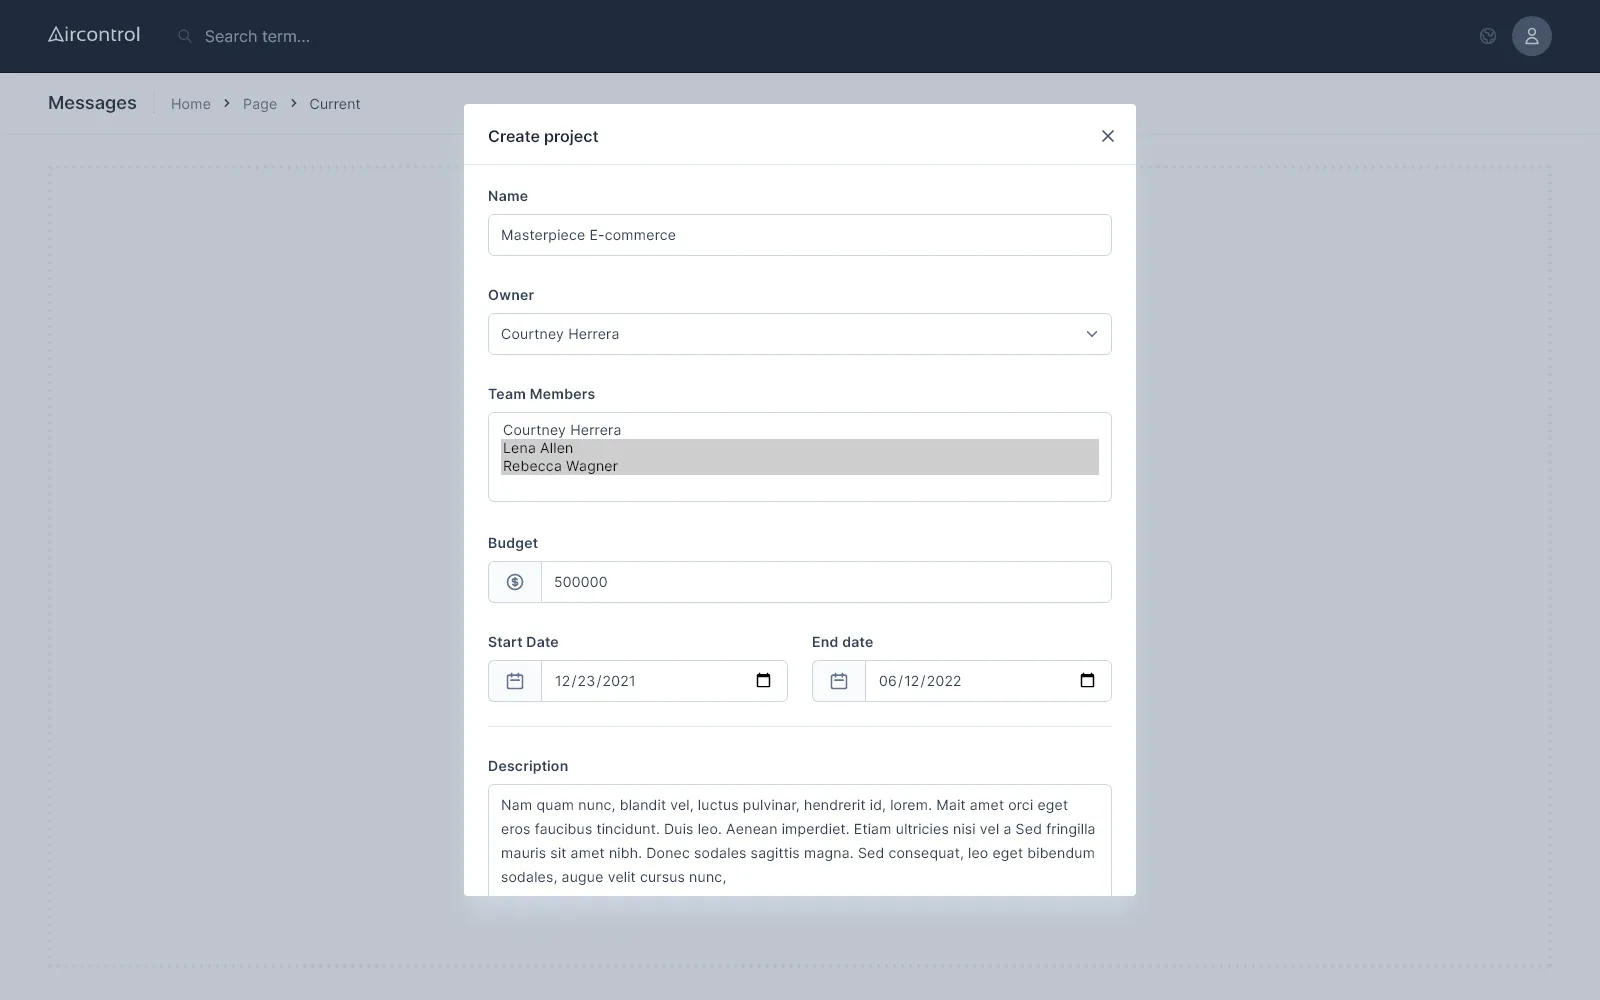1600x1000 pixels.
Task: Select Rebecca Wagner in Team Members
Action: point(800,466)
